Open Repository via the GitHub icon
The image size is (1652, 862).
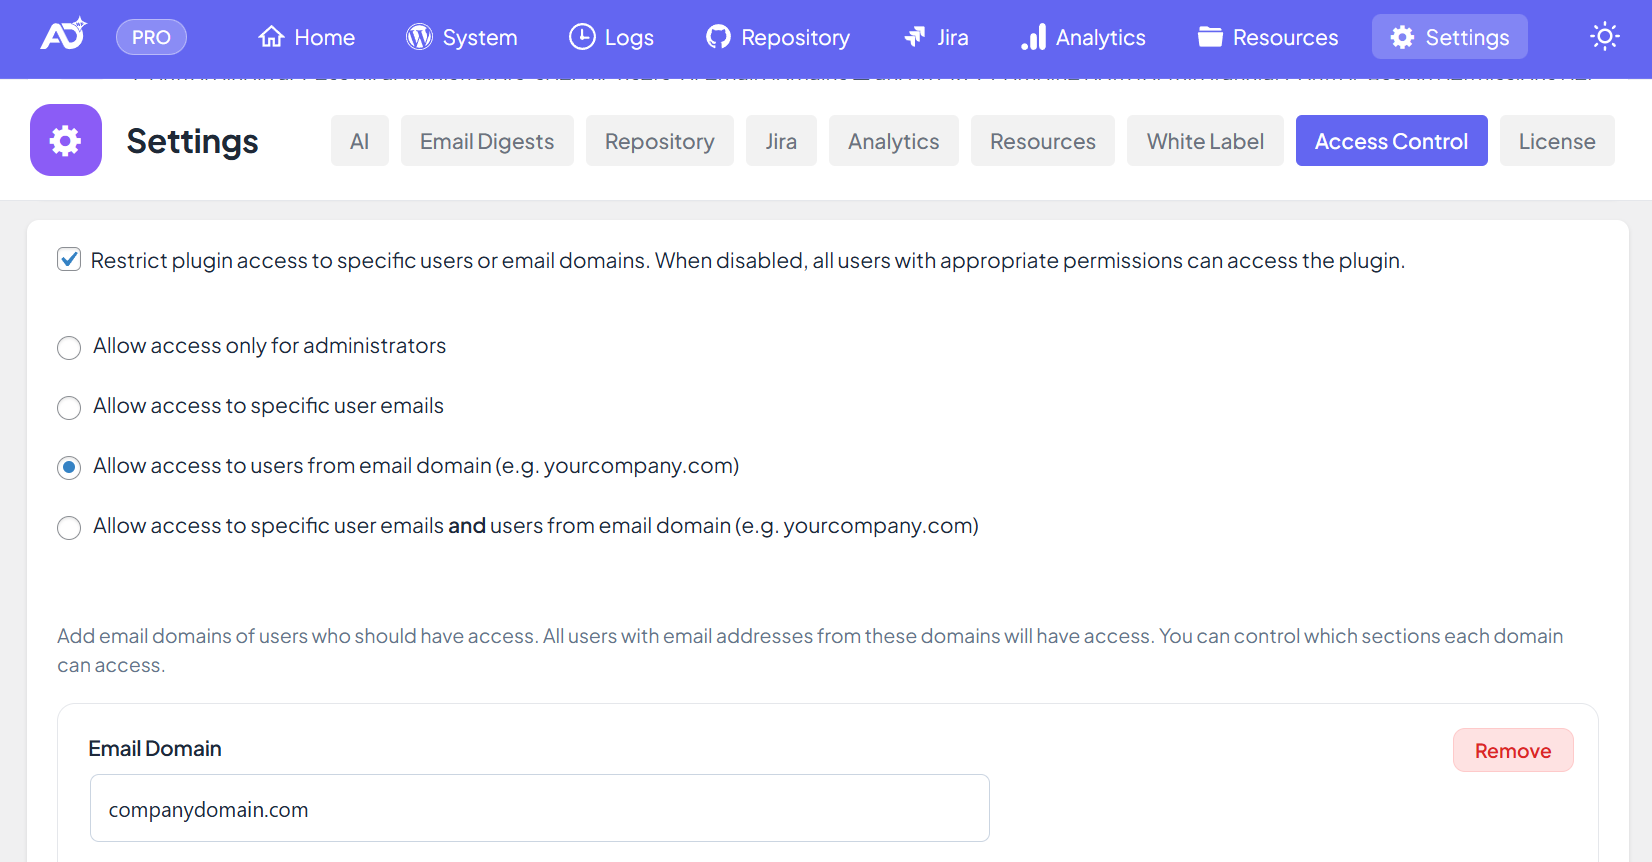[718, 37]
